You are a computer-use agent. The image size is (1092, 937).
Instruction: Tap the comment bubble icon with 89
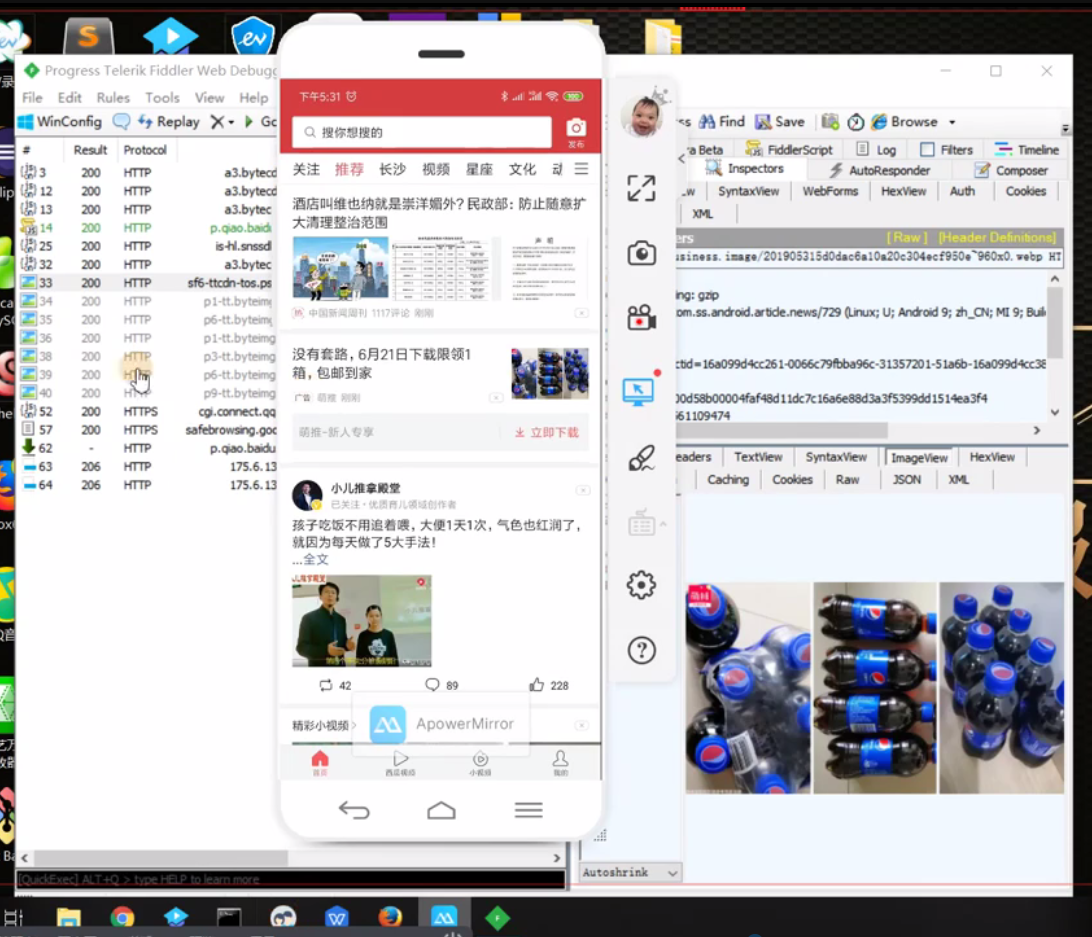coord(432,685)
